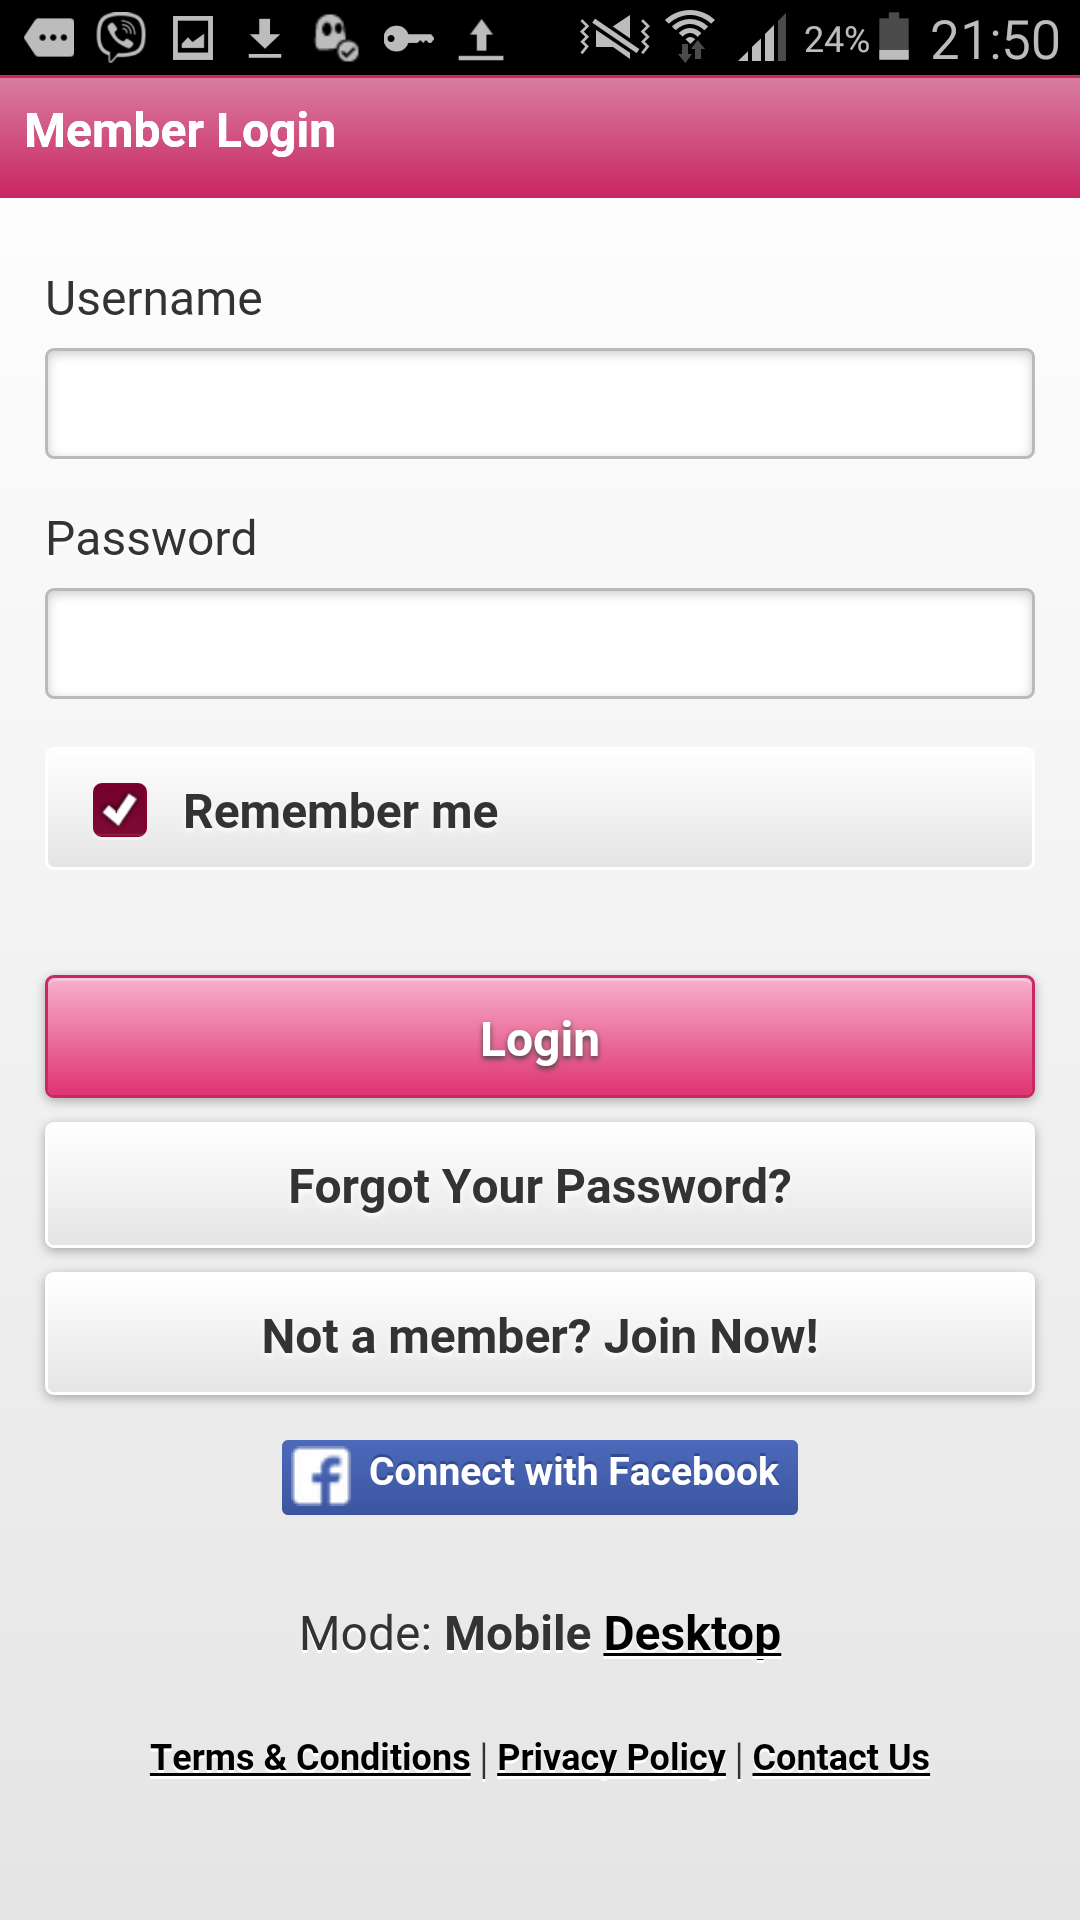This screenshot has width=1080, height=1920.
Task: Focus the Username input field
Action: [x=540, y=404]
